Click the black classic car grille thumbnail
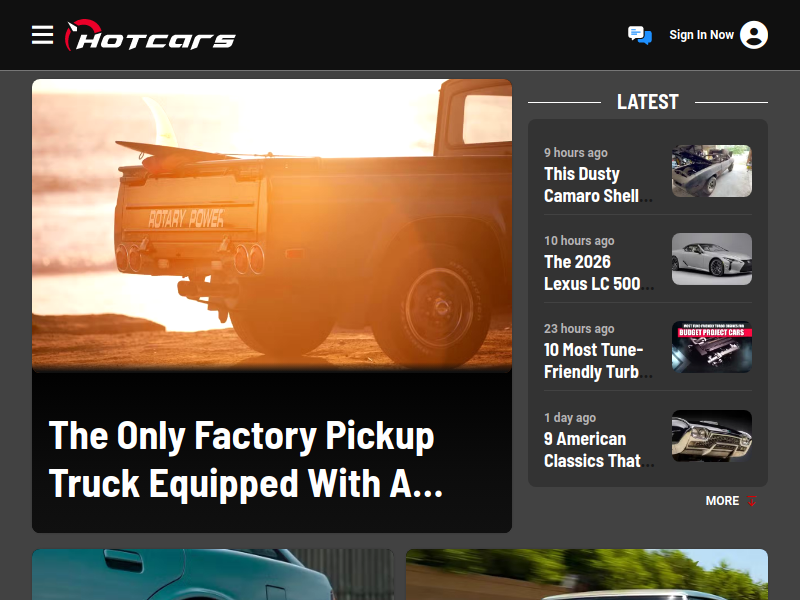 (x=711, y=436)
